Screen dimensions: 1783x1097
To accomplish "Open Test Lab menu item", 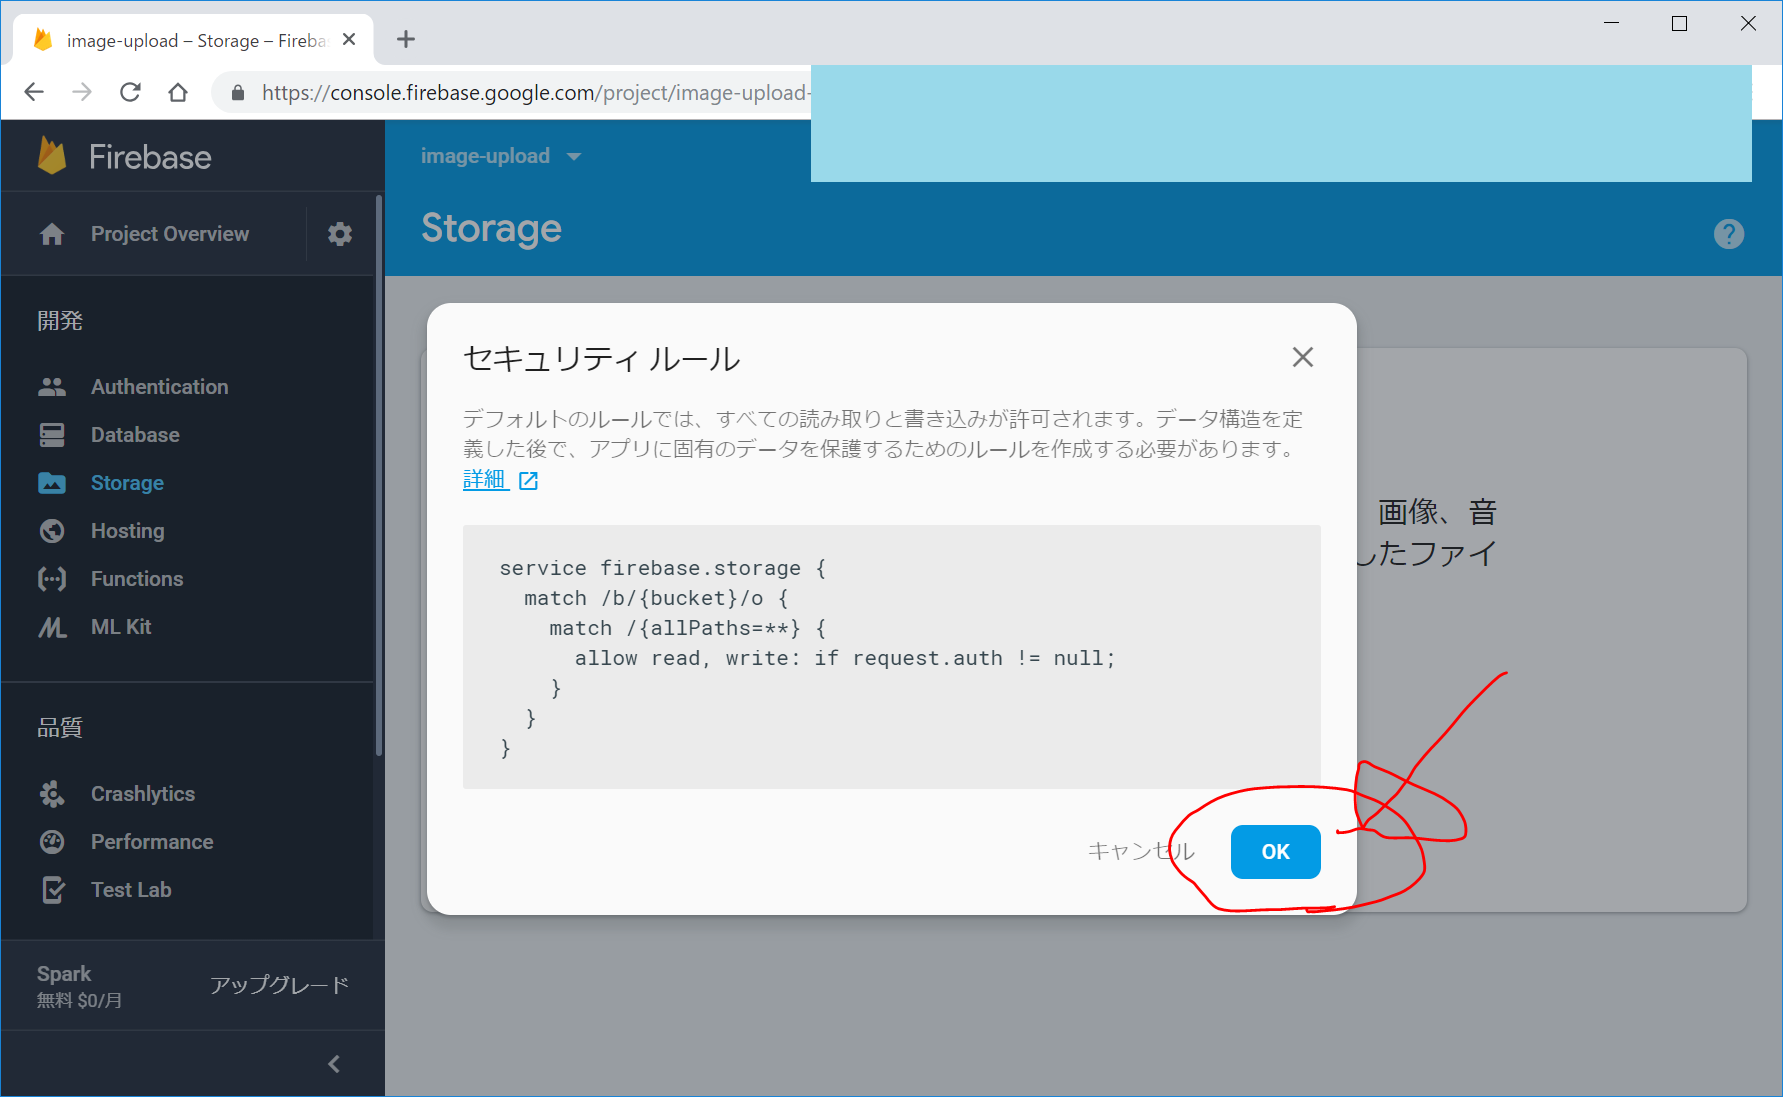I will [x=131, y=890].
